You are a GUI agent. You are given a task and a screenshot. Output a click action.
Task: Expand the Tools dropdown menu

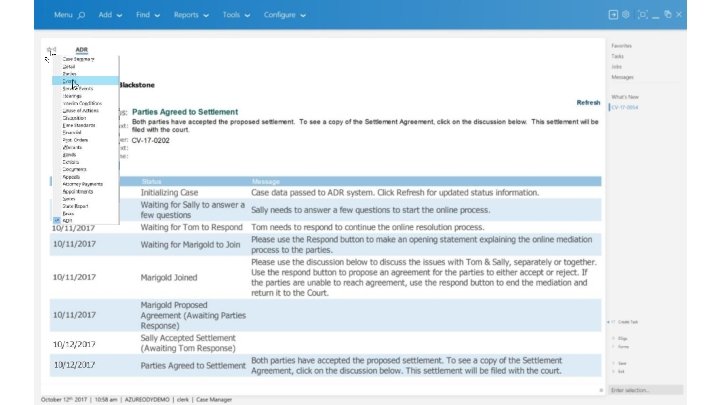pos(236,15)
